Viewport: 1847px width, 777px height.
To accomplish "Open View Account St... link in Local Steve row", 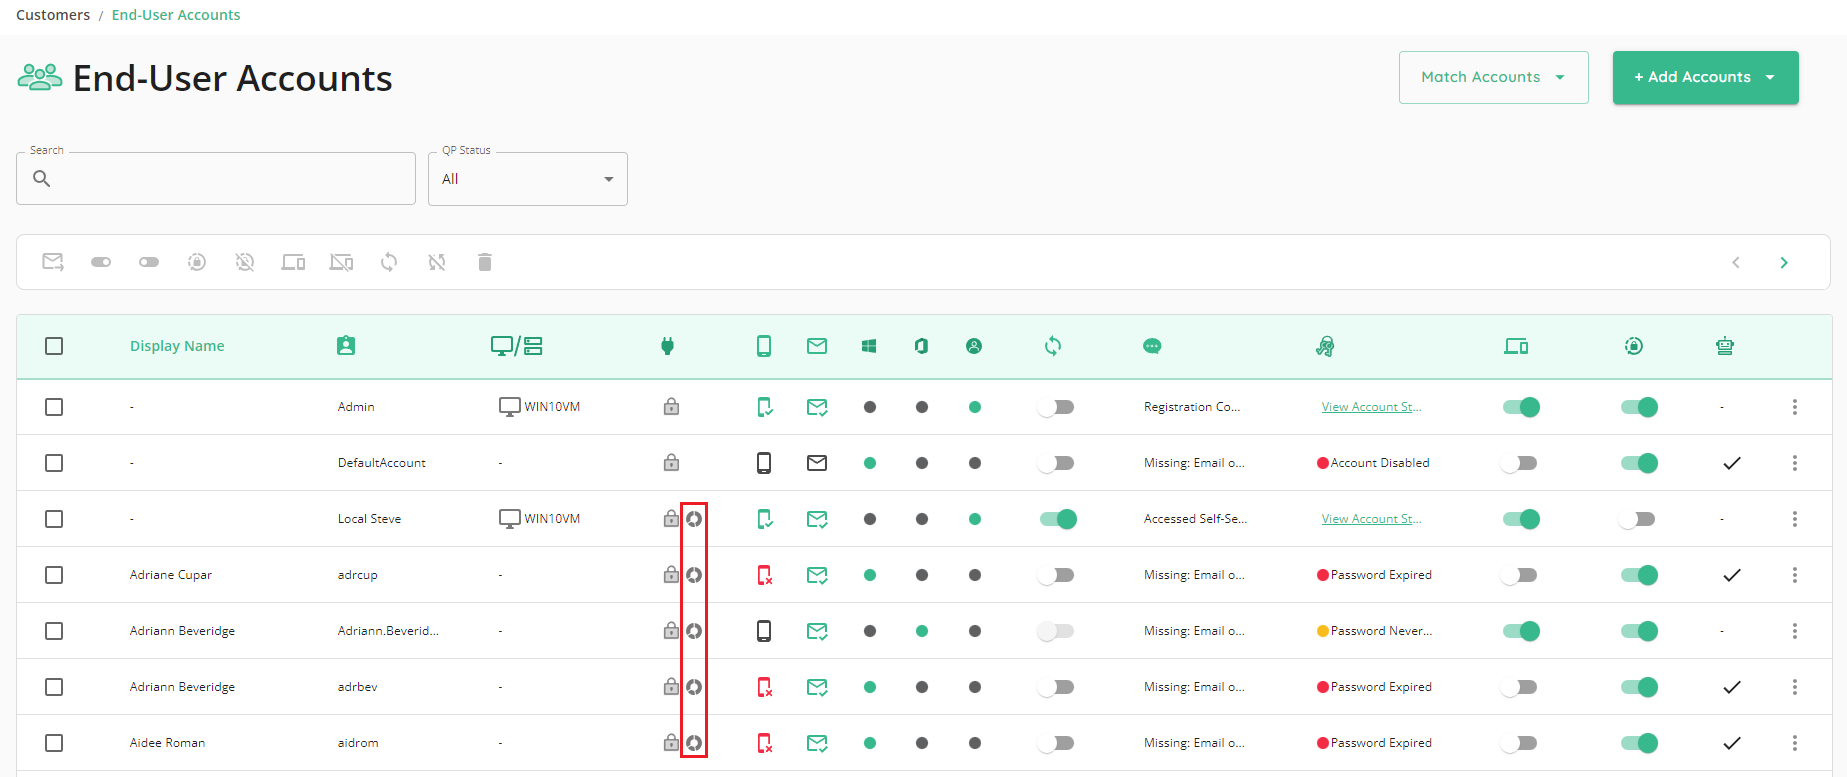I will tap(1371, 519).
